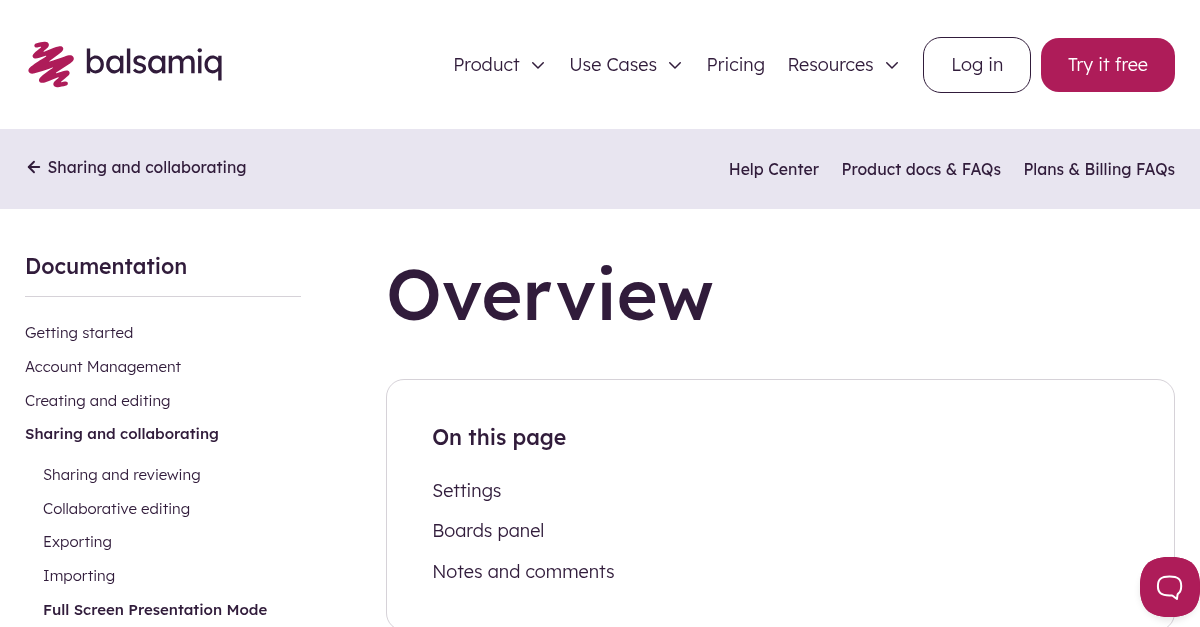The height and width of the screenshot is (627, 1200).
Task: Open the Account Management section
Action: point(103,367)
